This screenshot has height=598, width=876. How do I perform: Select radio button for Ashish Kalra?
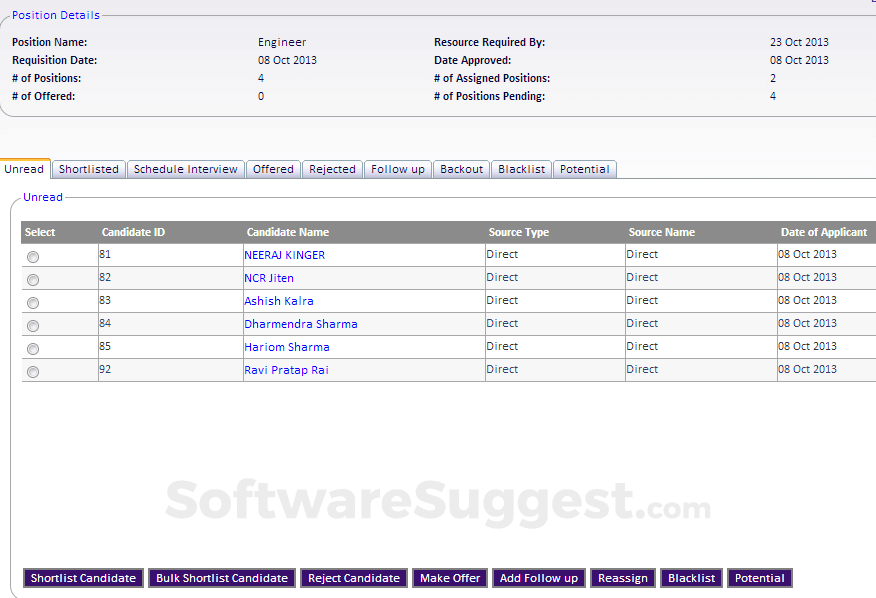pos(33,303)
